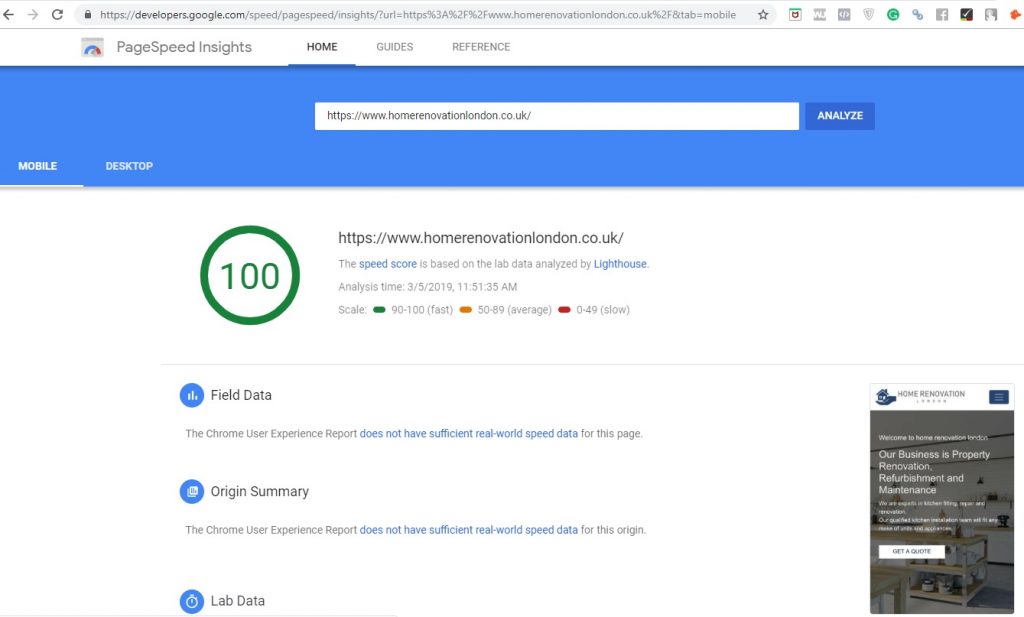Switch to the DESKTOP results tab
Image resolution: width=1024 pixels, height=617 pixels.
click(x=128, y=166)
